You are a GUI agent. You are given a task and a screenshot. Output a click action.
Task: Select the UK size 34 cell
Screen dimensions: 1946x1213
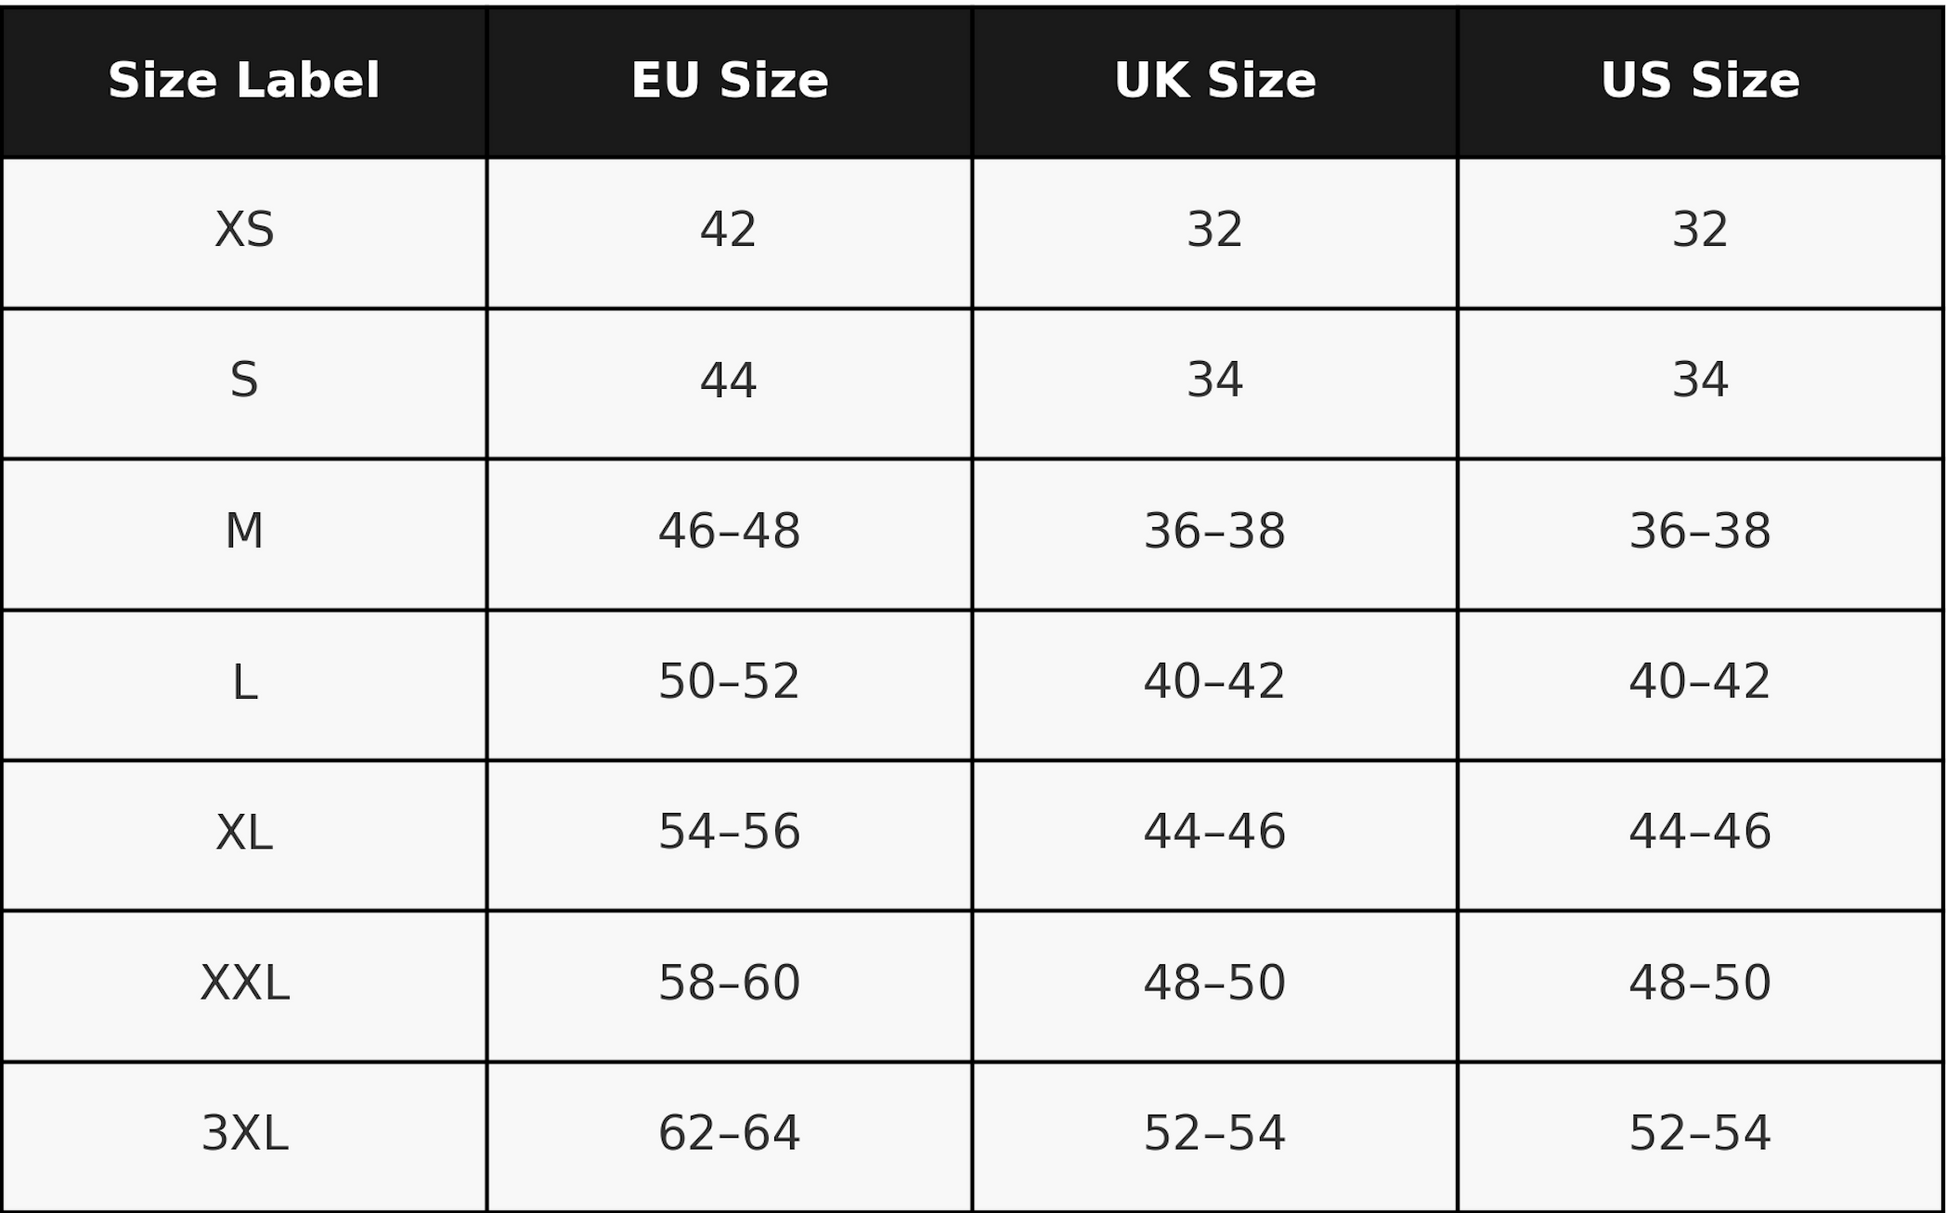click(1215, 384)
